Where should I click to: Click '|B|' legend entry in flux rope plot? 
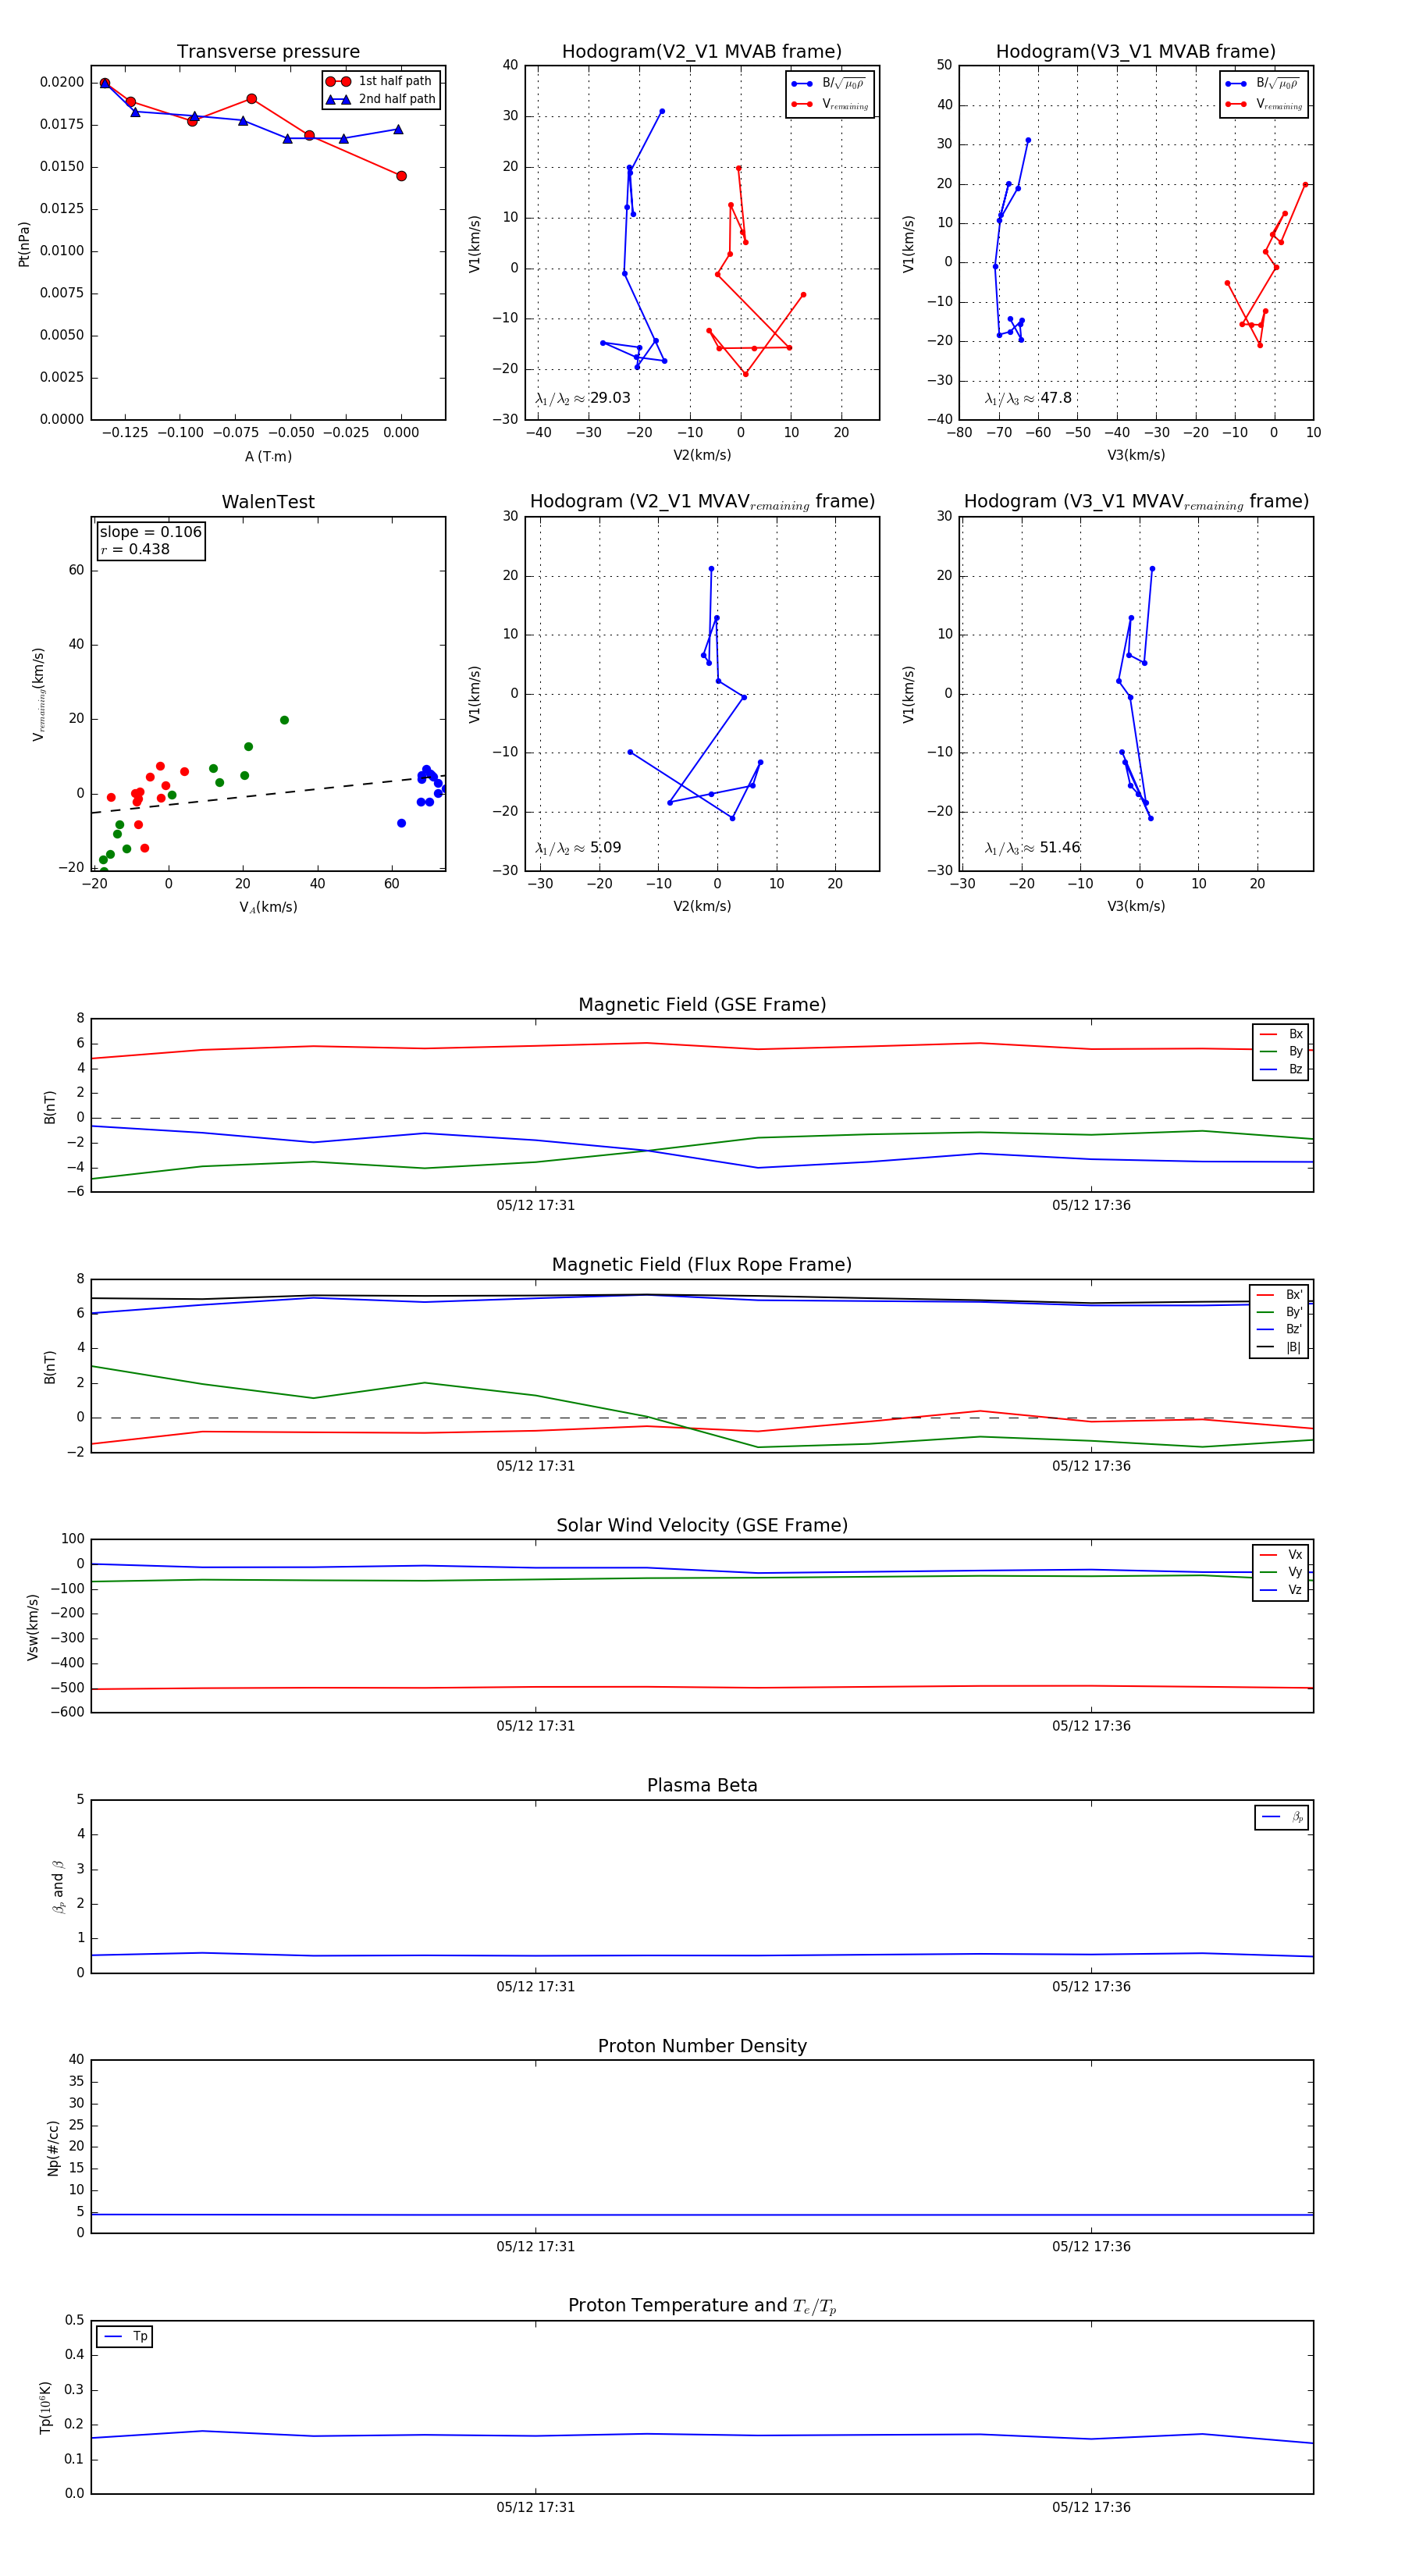pyautogui.click(x=1279, y=1348)
